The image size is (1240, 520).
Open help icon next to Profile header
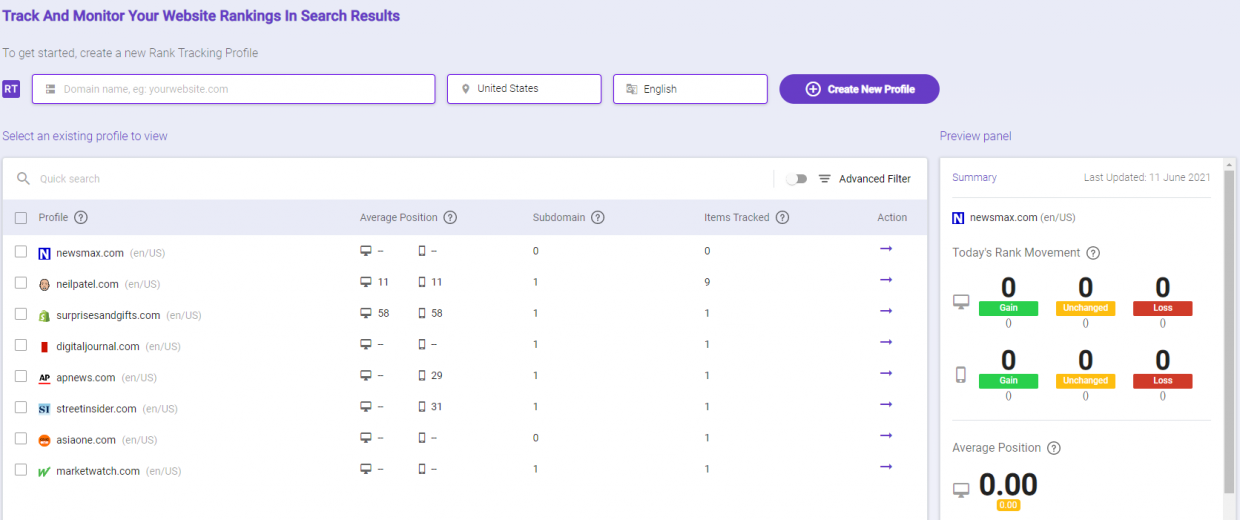81,218
